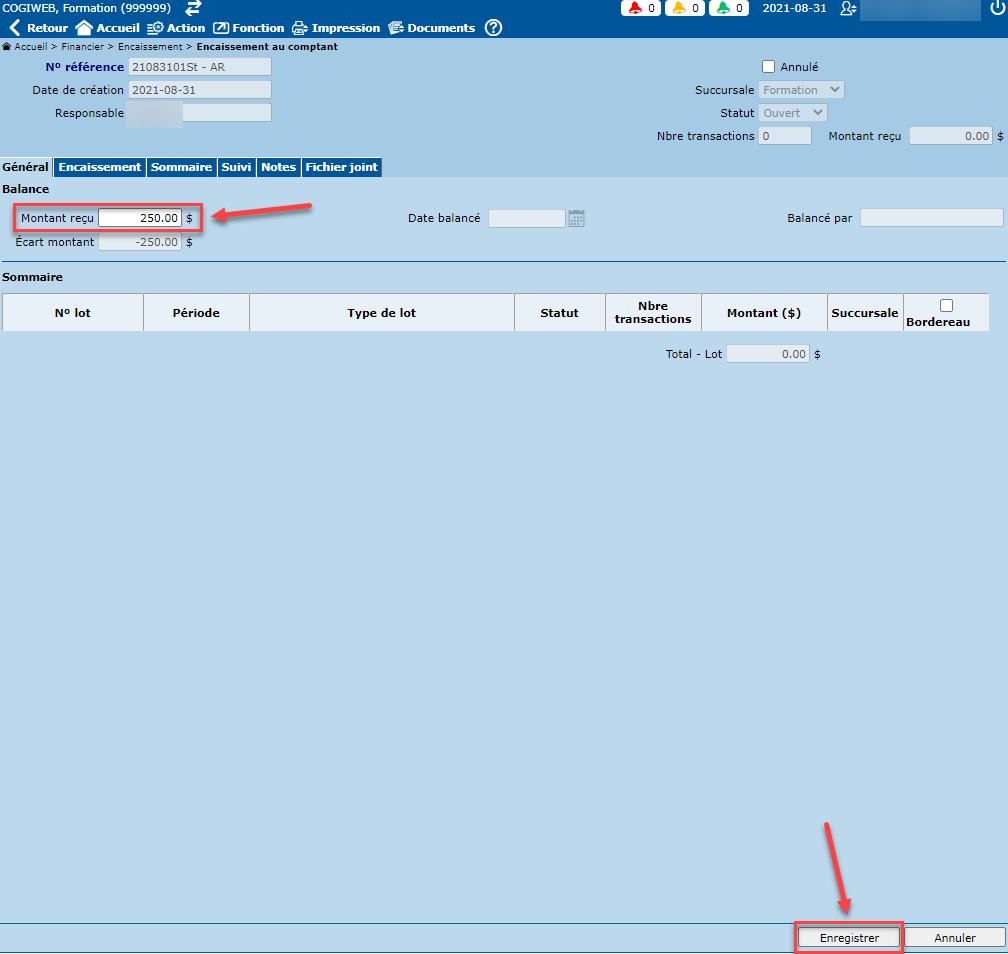Expand the Succursale dropdown
The image size is (1008, 954).
tap(800, 90)
